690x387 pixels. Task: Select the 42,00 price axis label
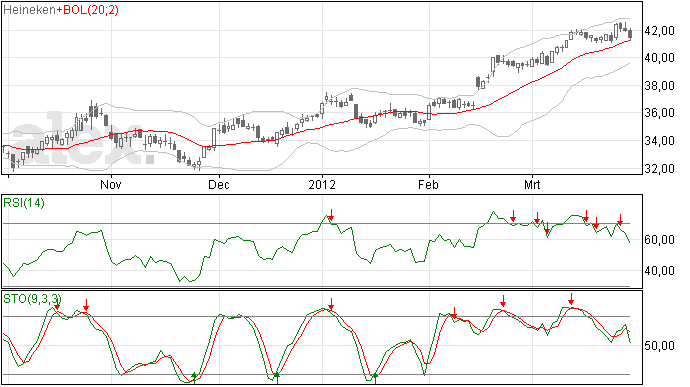point(659,31)
